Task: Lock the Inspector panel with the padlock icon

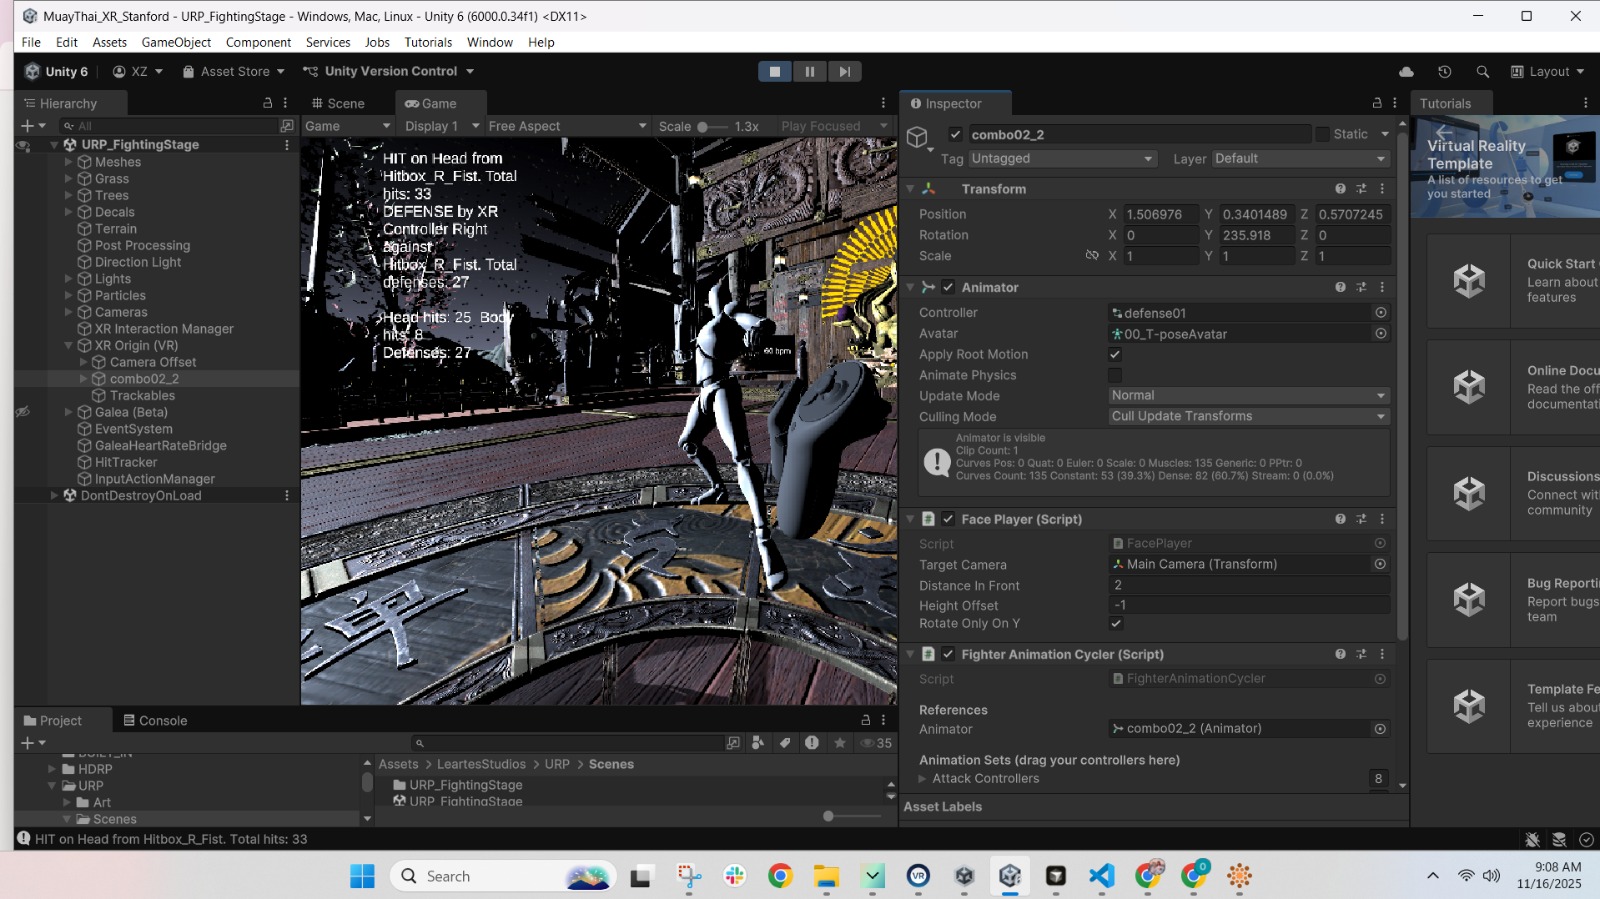Action: pyautogui.click(x=1377, y=103)
